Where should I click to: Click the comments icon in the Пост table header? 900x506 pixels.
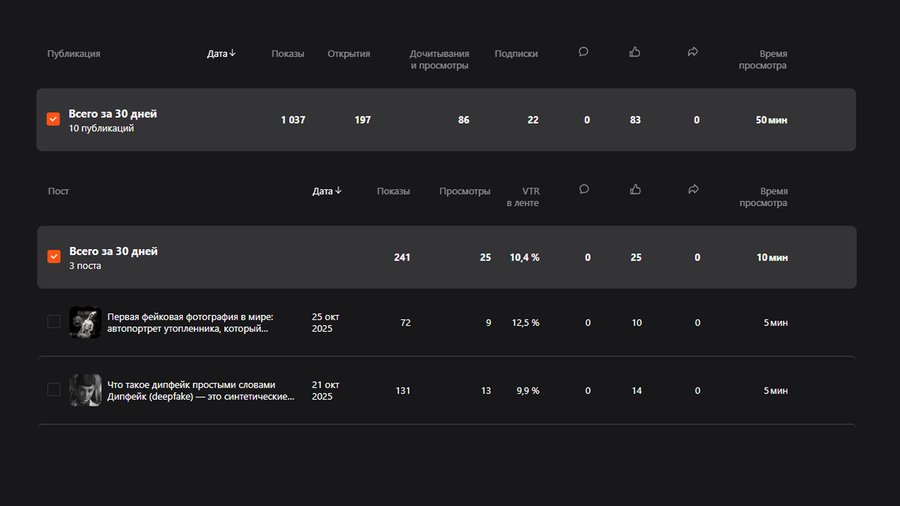click(x=583, y=190)
